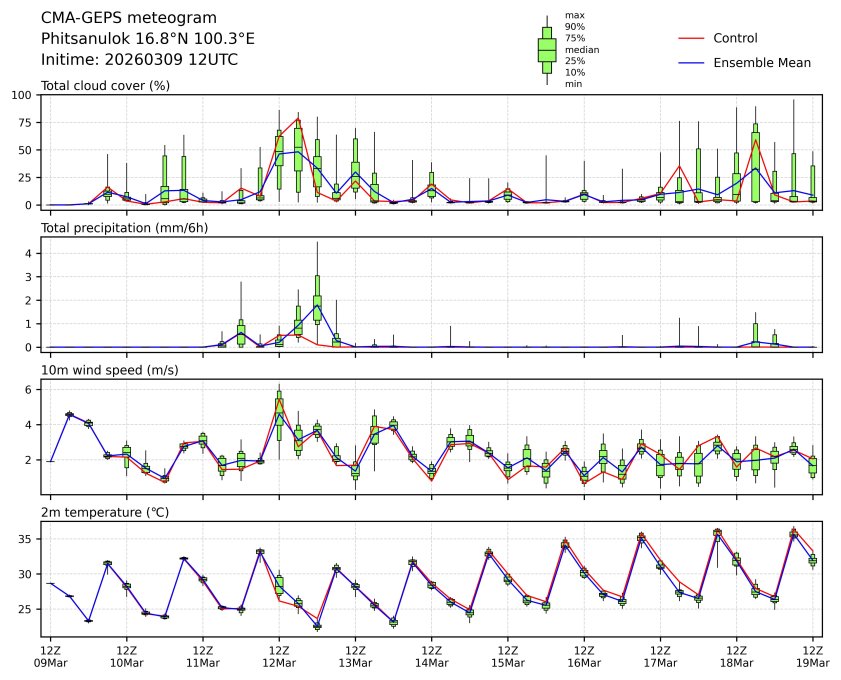Viewport: 841px width, 680px height.
Task: Click the 12Z 15Mar time axis label
Action: [x=507, y=655]
